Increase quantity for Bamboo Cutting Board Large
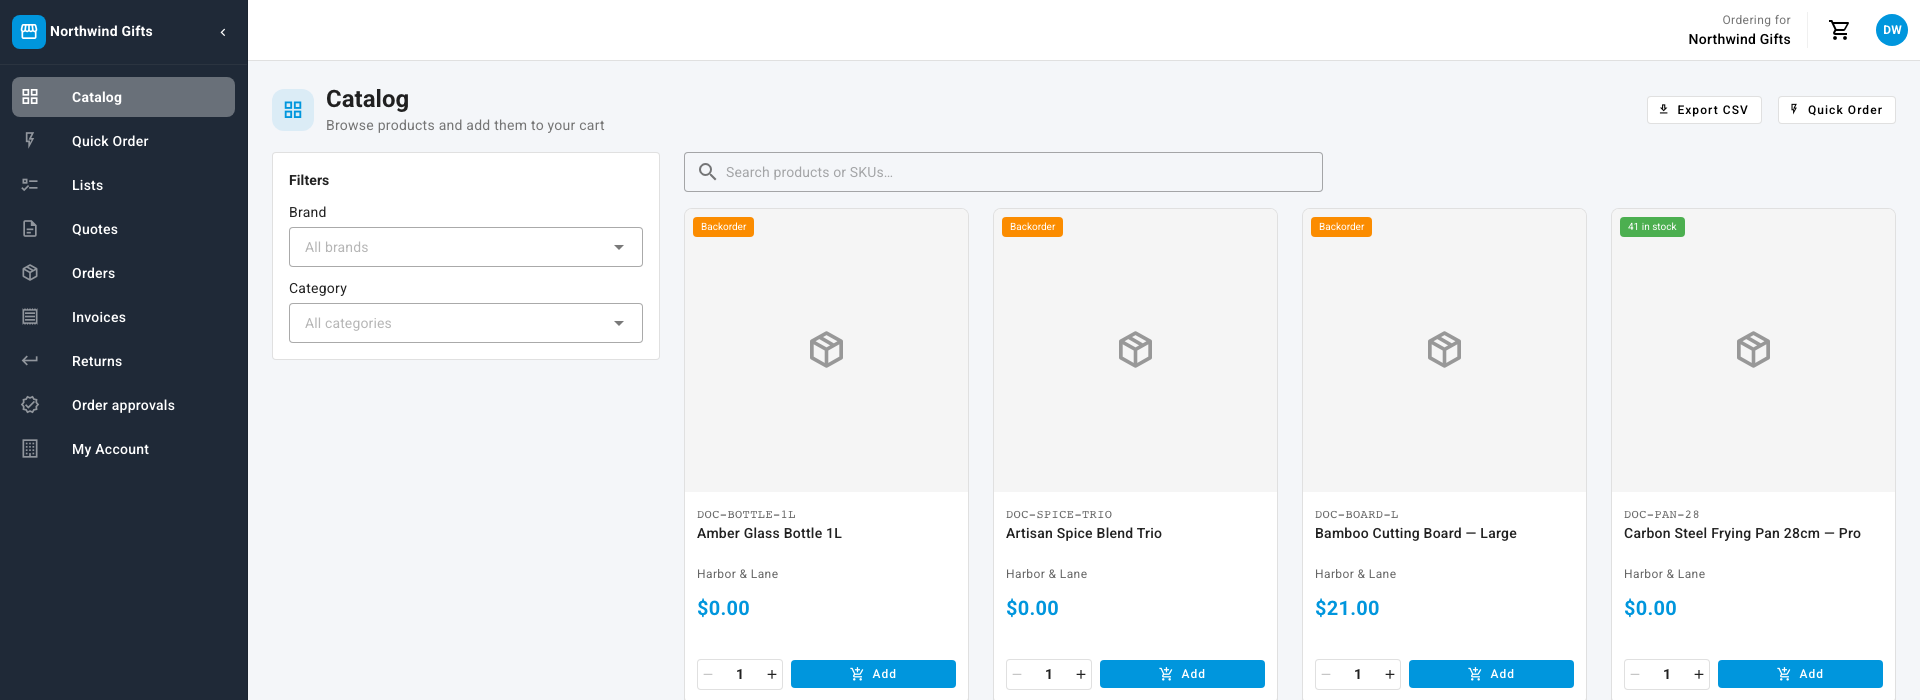The width and height of the screenshot is (1920, 700). [x=1390, y=674]
